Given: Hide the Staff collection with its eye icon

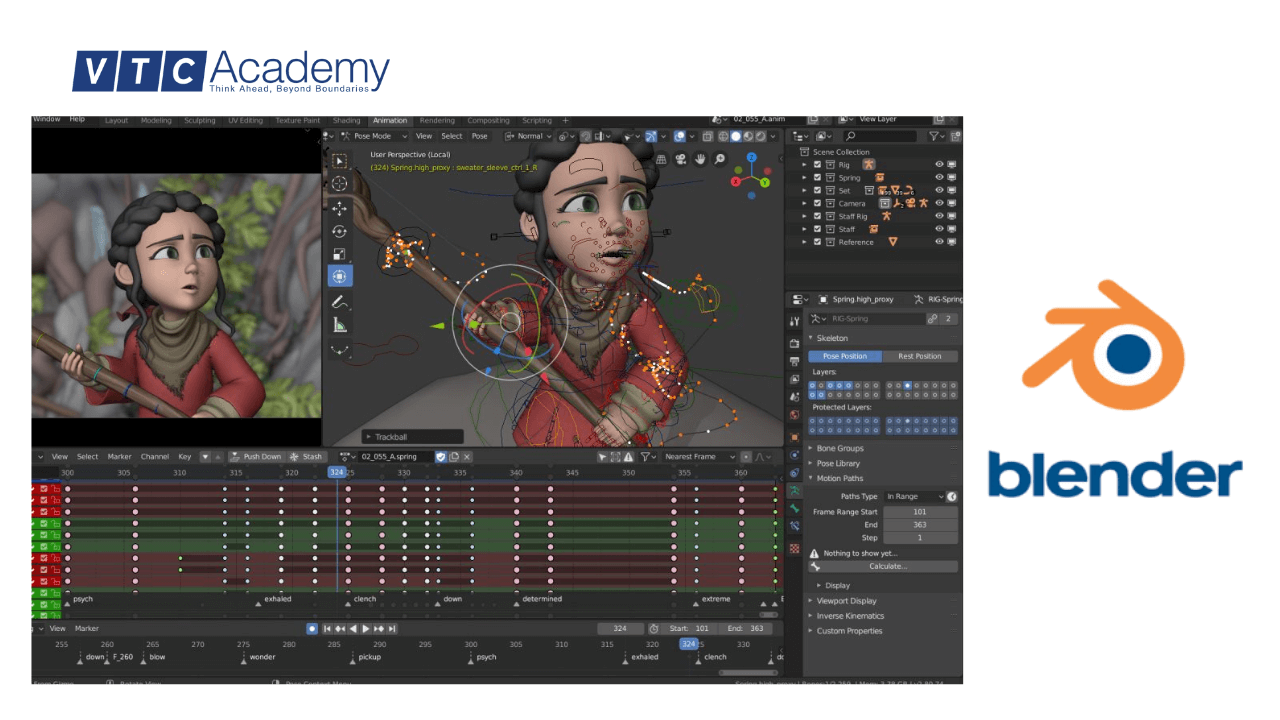Looking at the screenshot, I should point(939,229).
